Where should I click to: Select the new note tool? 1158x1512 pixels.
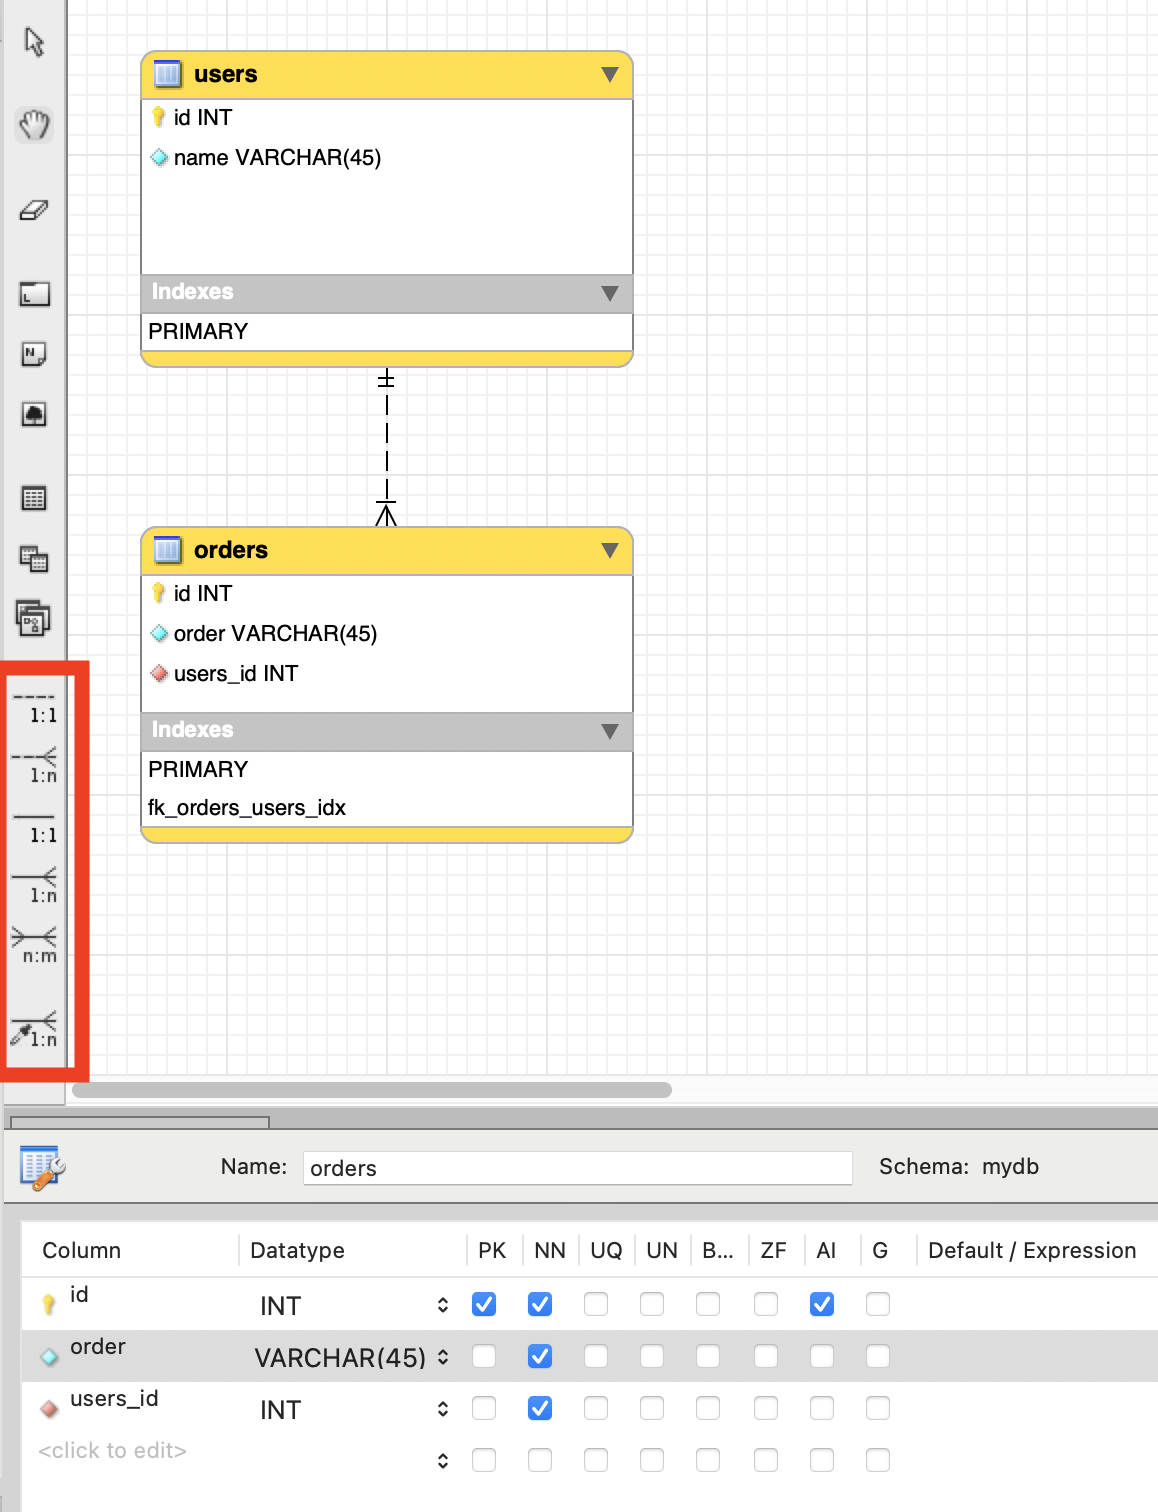coord(34,354)
